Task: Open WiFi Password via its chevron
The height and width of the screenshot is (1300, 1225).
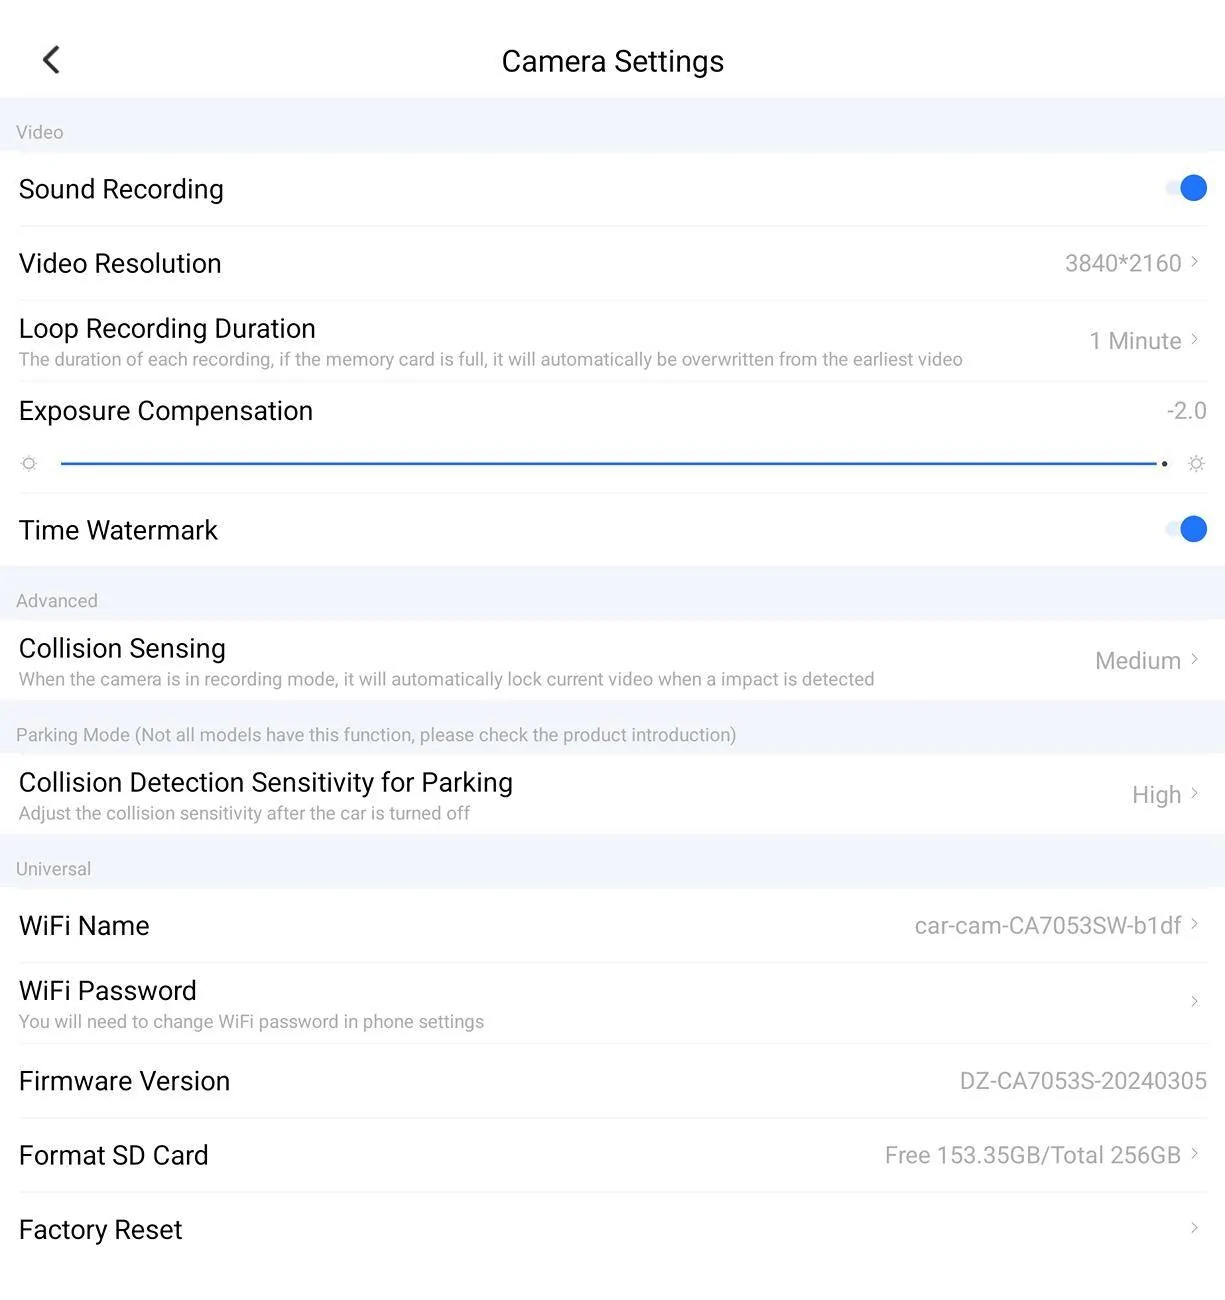Action: click(x=1194, y=1002)
